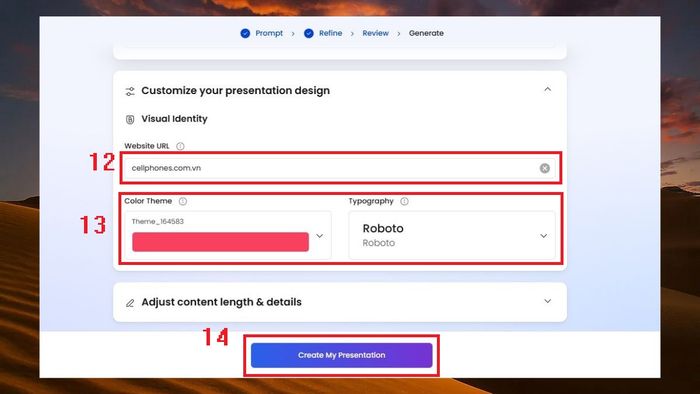
Task: Clear the Website URL field
Action: tap(545, 168)
